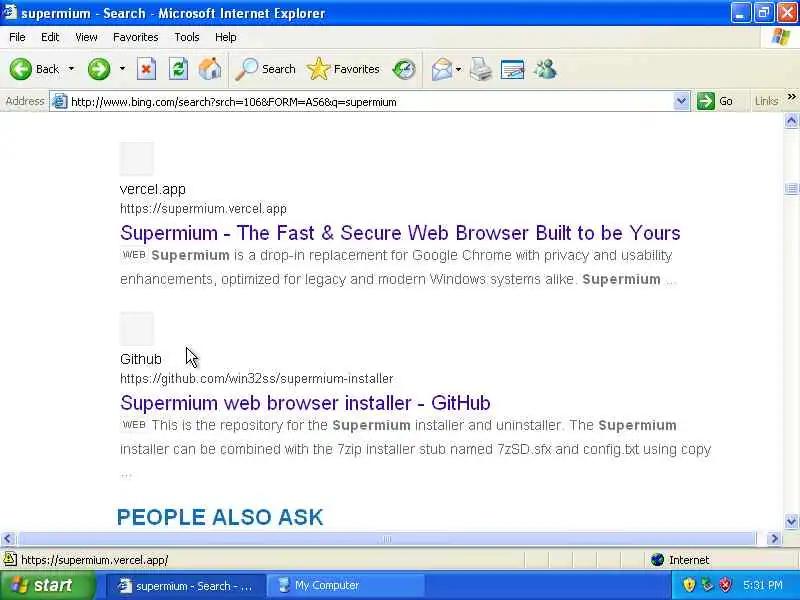Click the github.com/win32ss/supermium-installer URL text
Viewport: 800px width, 600px height.
pyautogui.click(x=257, y=379)
